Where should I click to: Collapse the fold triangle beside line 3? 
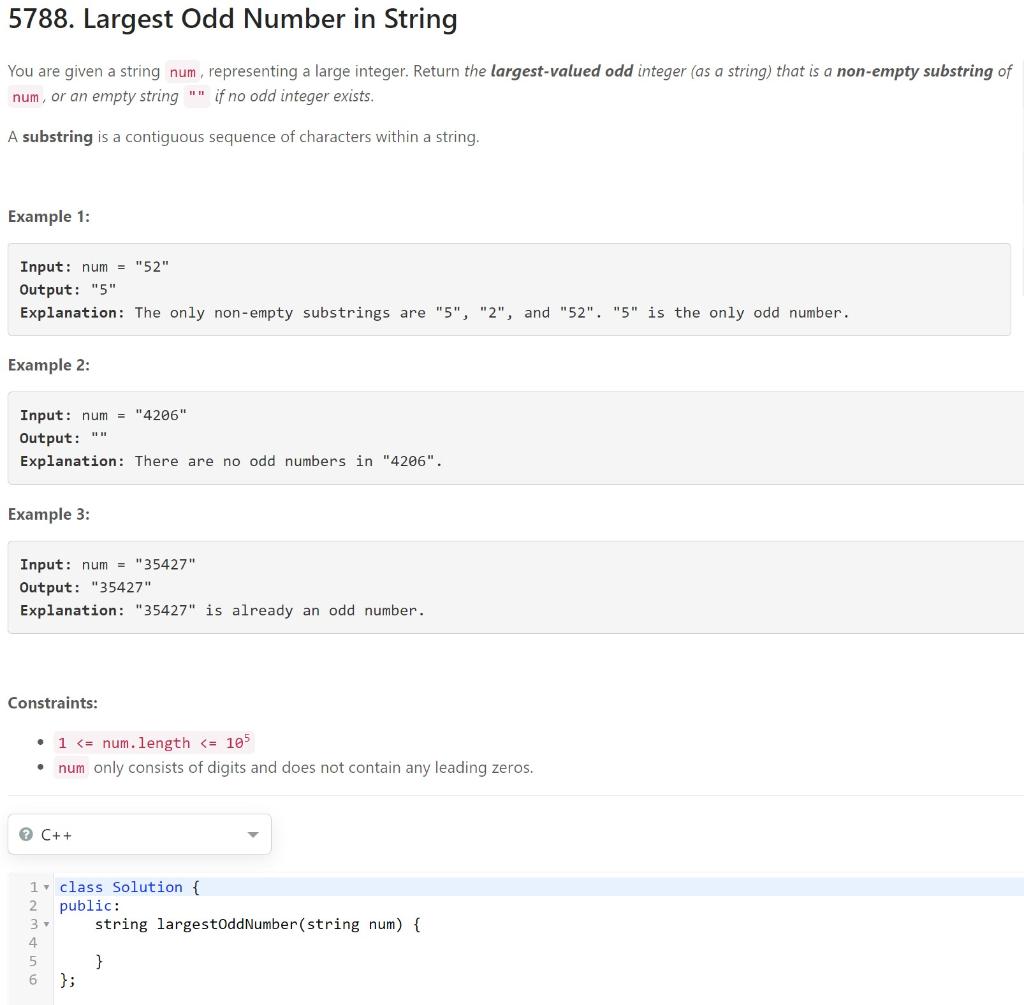[x=45, y=924]
